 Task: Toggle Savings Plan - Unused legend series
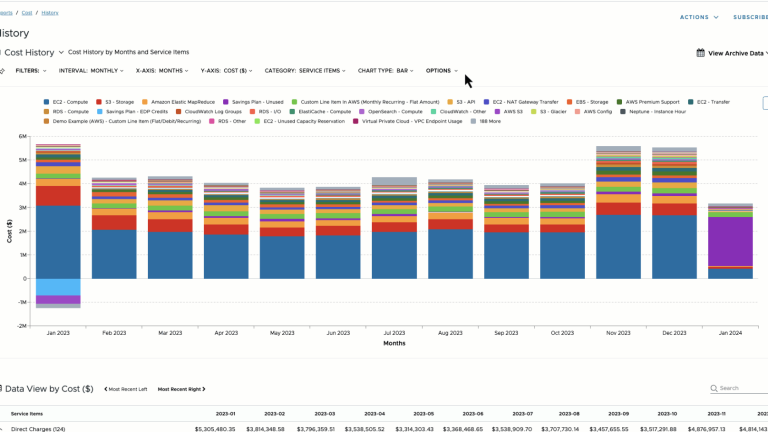253,102
